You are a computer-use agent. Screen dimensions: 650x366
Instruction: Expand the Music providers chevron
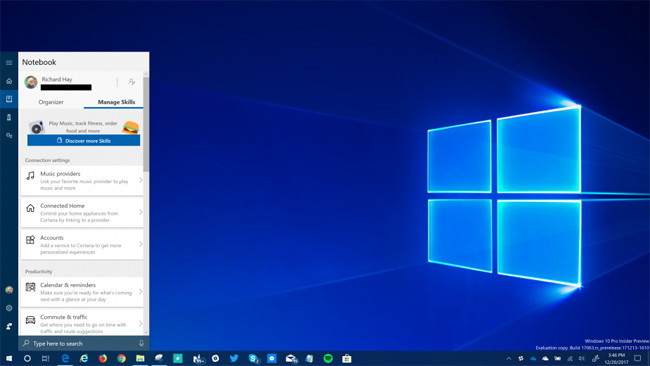pos(141,180)
